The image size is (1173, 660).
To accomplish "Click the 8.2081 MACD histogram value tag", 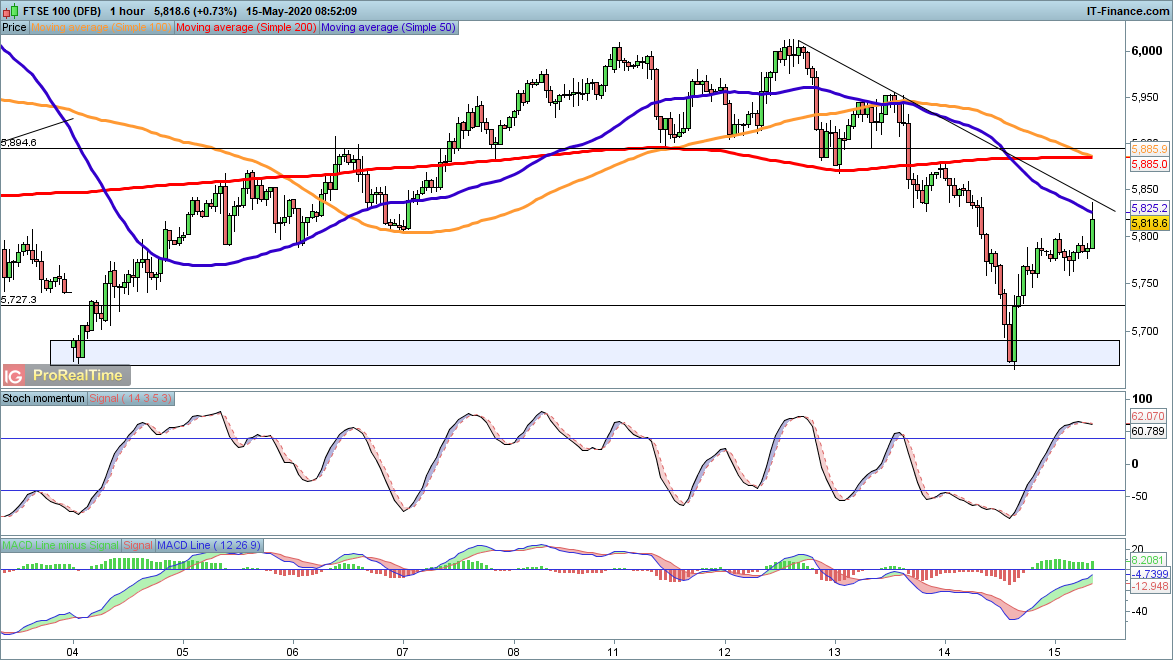I will pyautogui.click(x=1148, y=560).
